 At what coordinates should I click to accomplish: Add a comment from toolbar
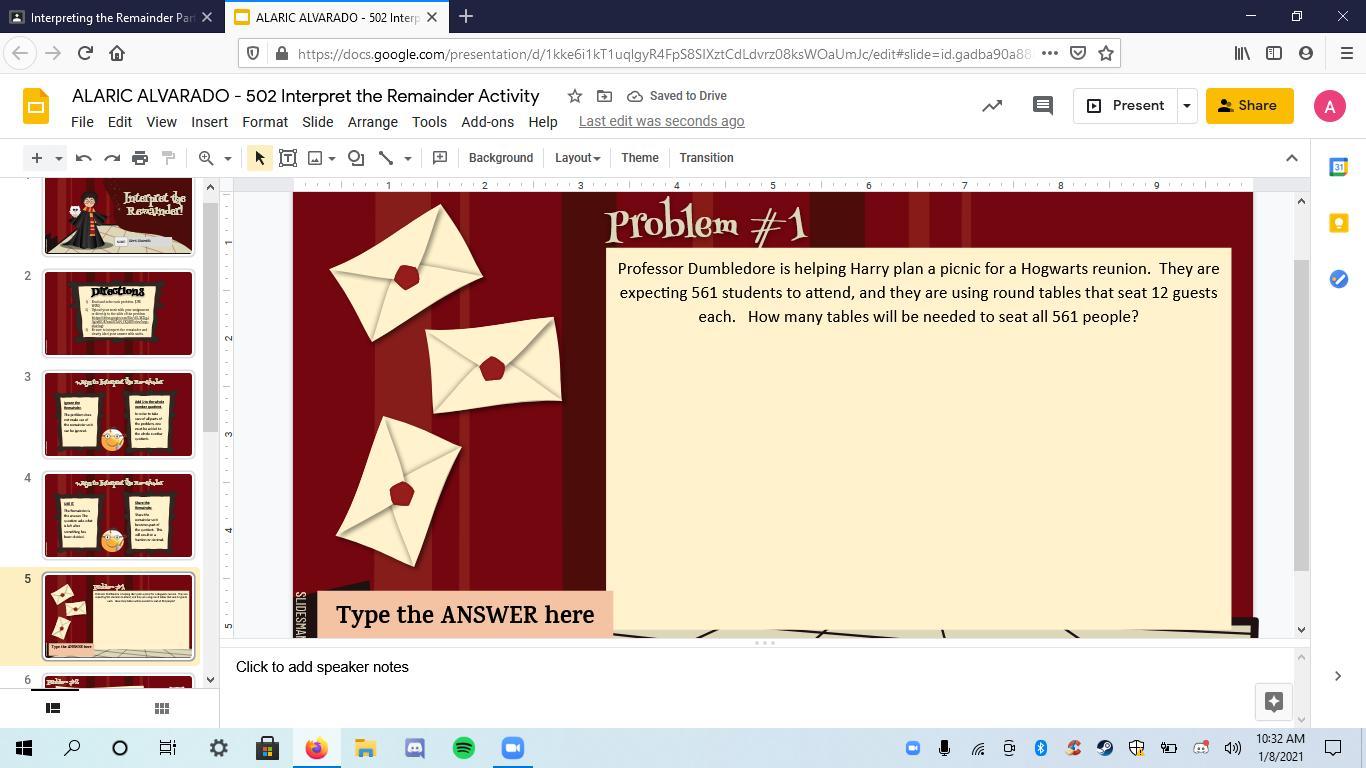(440, 158)
